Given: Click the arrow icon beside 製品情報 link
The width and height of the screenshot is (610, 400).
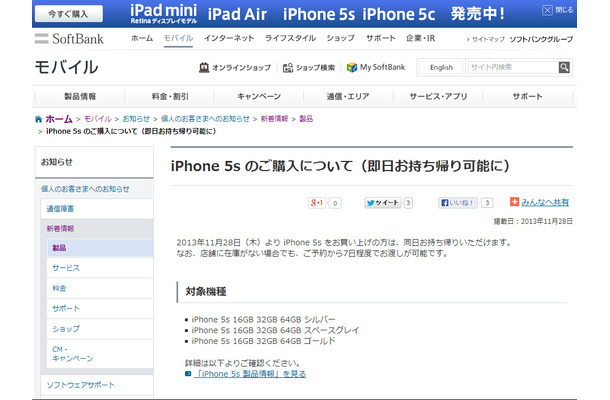Looking at the screenshot, I should (x=188, y=374).
